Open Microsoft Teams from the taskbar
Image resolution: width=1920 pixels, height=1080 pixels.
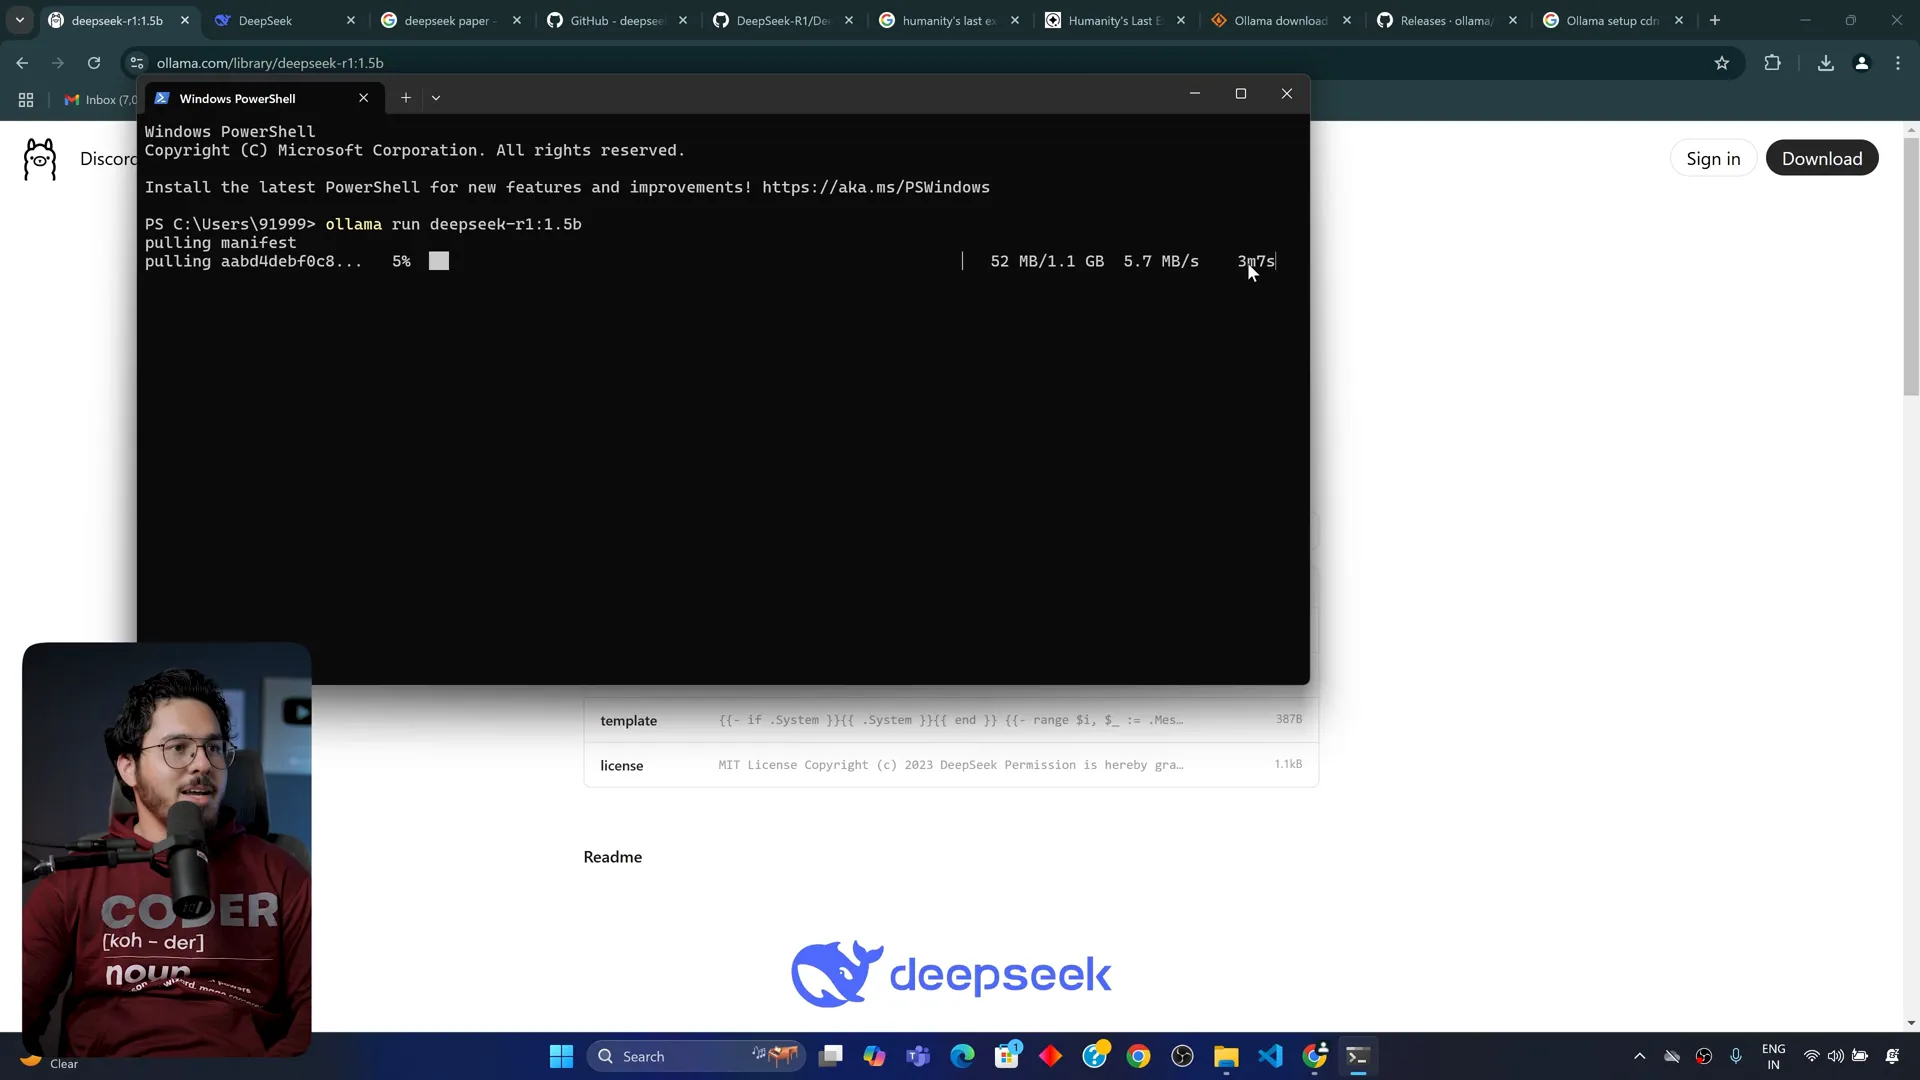(x=918, y=1056)
